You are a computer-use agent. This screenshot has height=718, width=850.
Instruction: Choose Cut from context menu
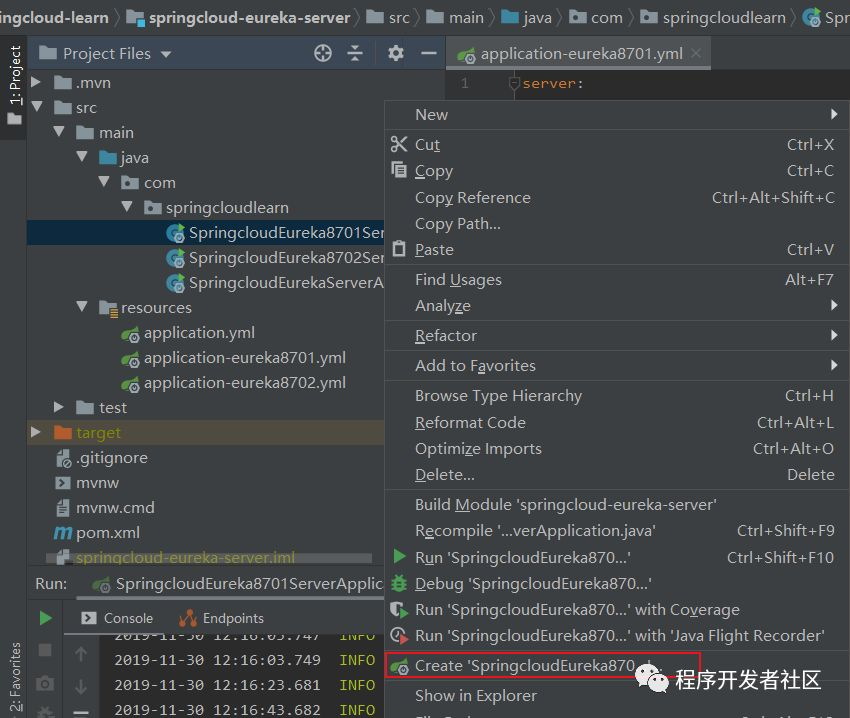[617, 144]
